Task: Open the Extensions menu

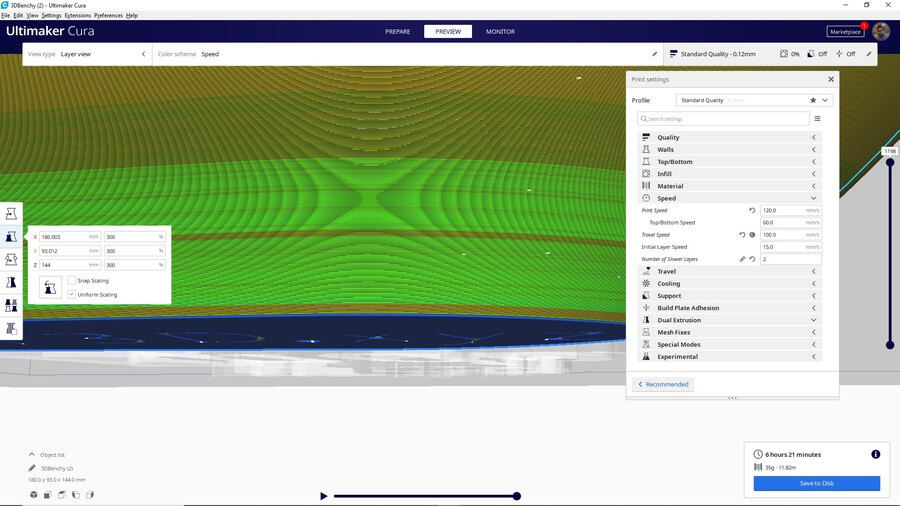Action: coord(77,16)
